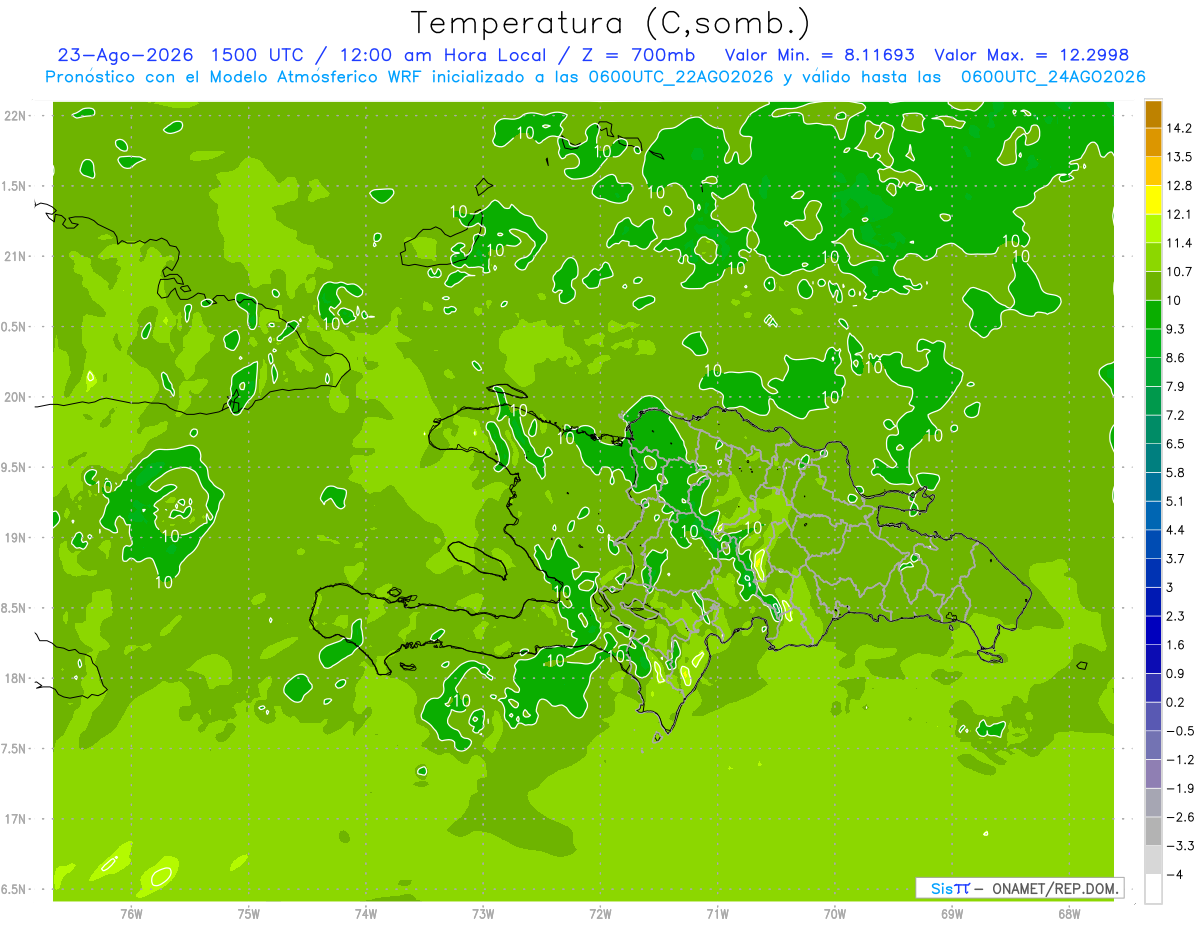Click the '-0.5' color scale value
The image size is (1200, 927).
click(1180, 731)
